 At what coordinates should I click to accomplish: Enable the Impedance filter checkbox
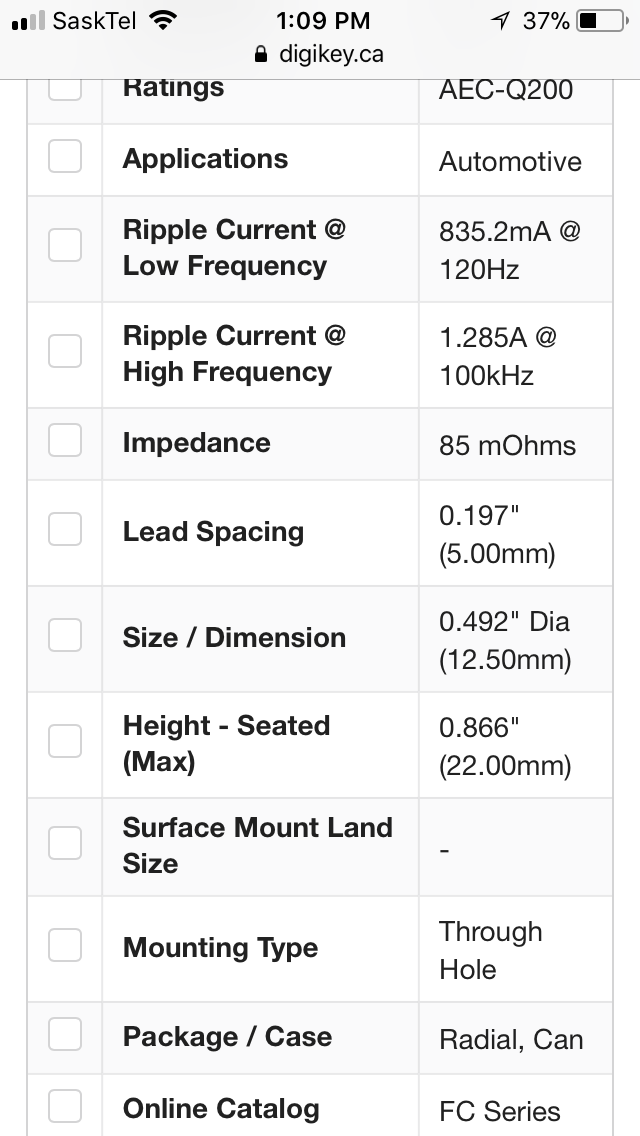(x=65, y=440)
